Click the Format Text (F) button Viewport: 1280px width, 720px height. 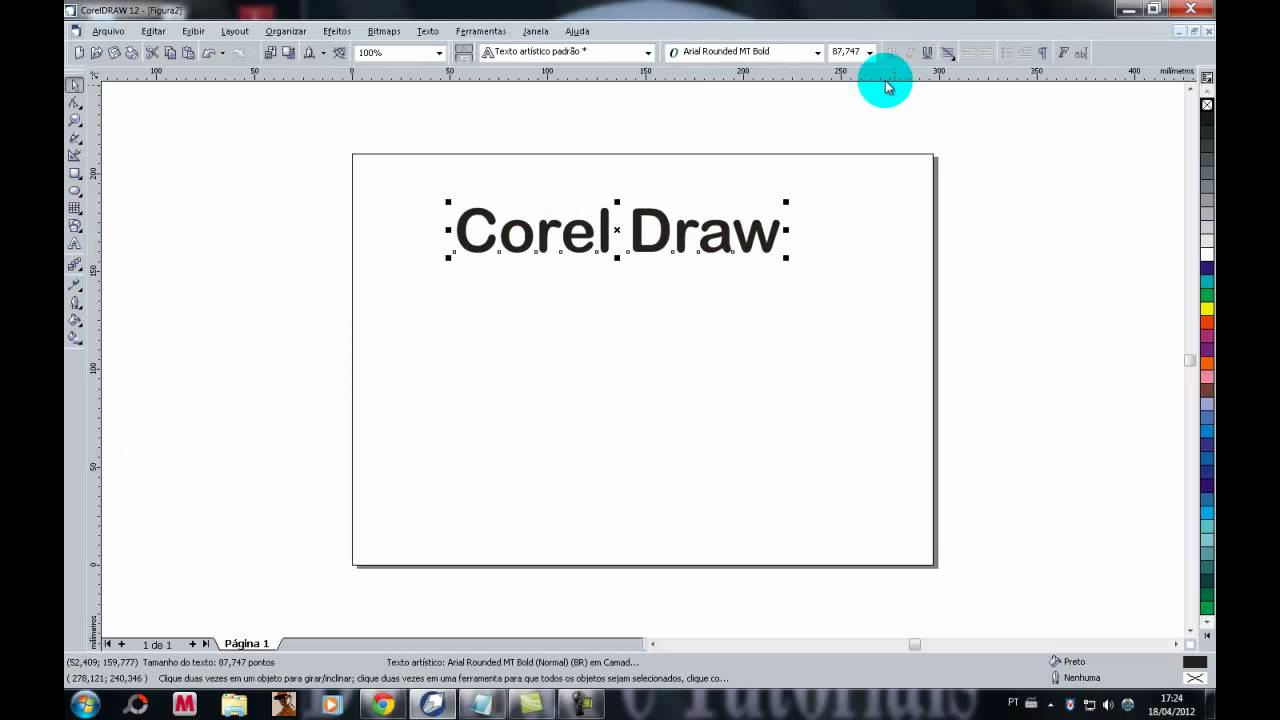[1063, 52]
